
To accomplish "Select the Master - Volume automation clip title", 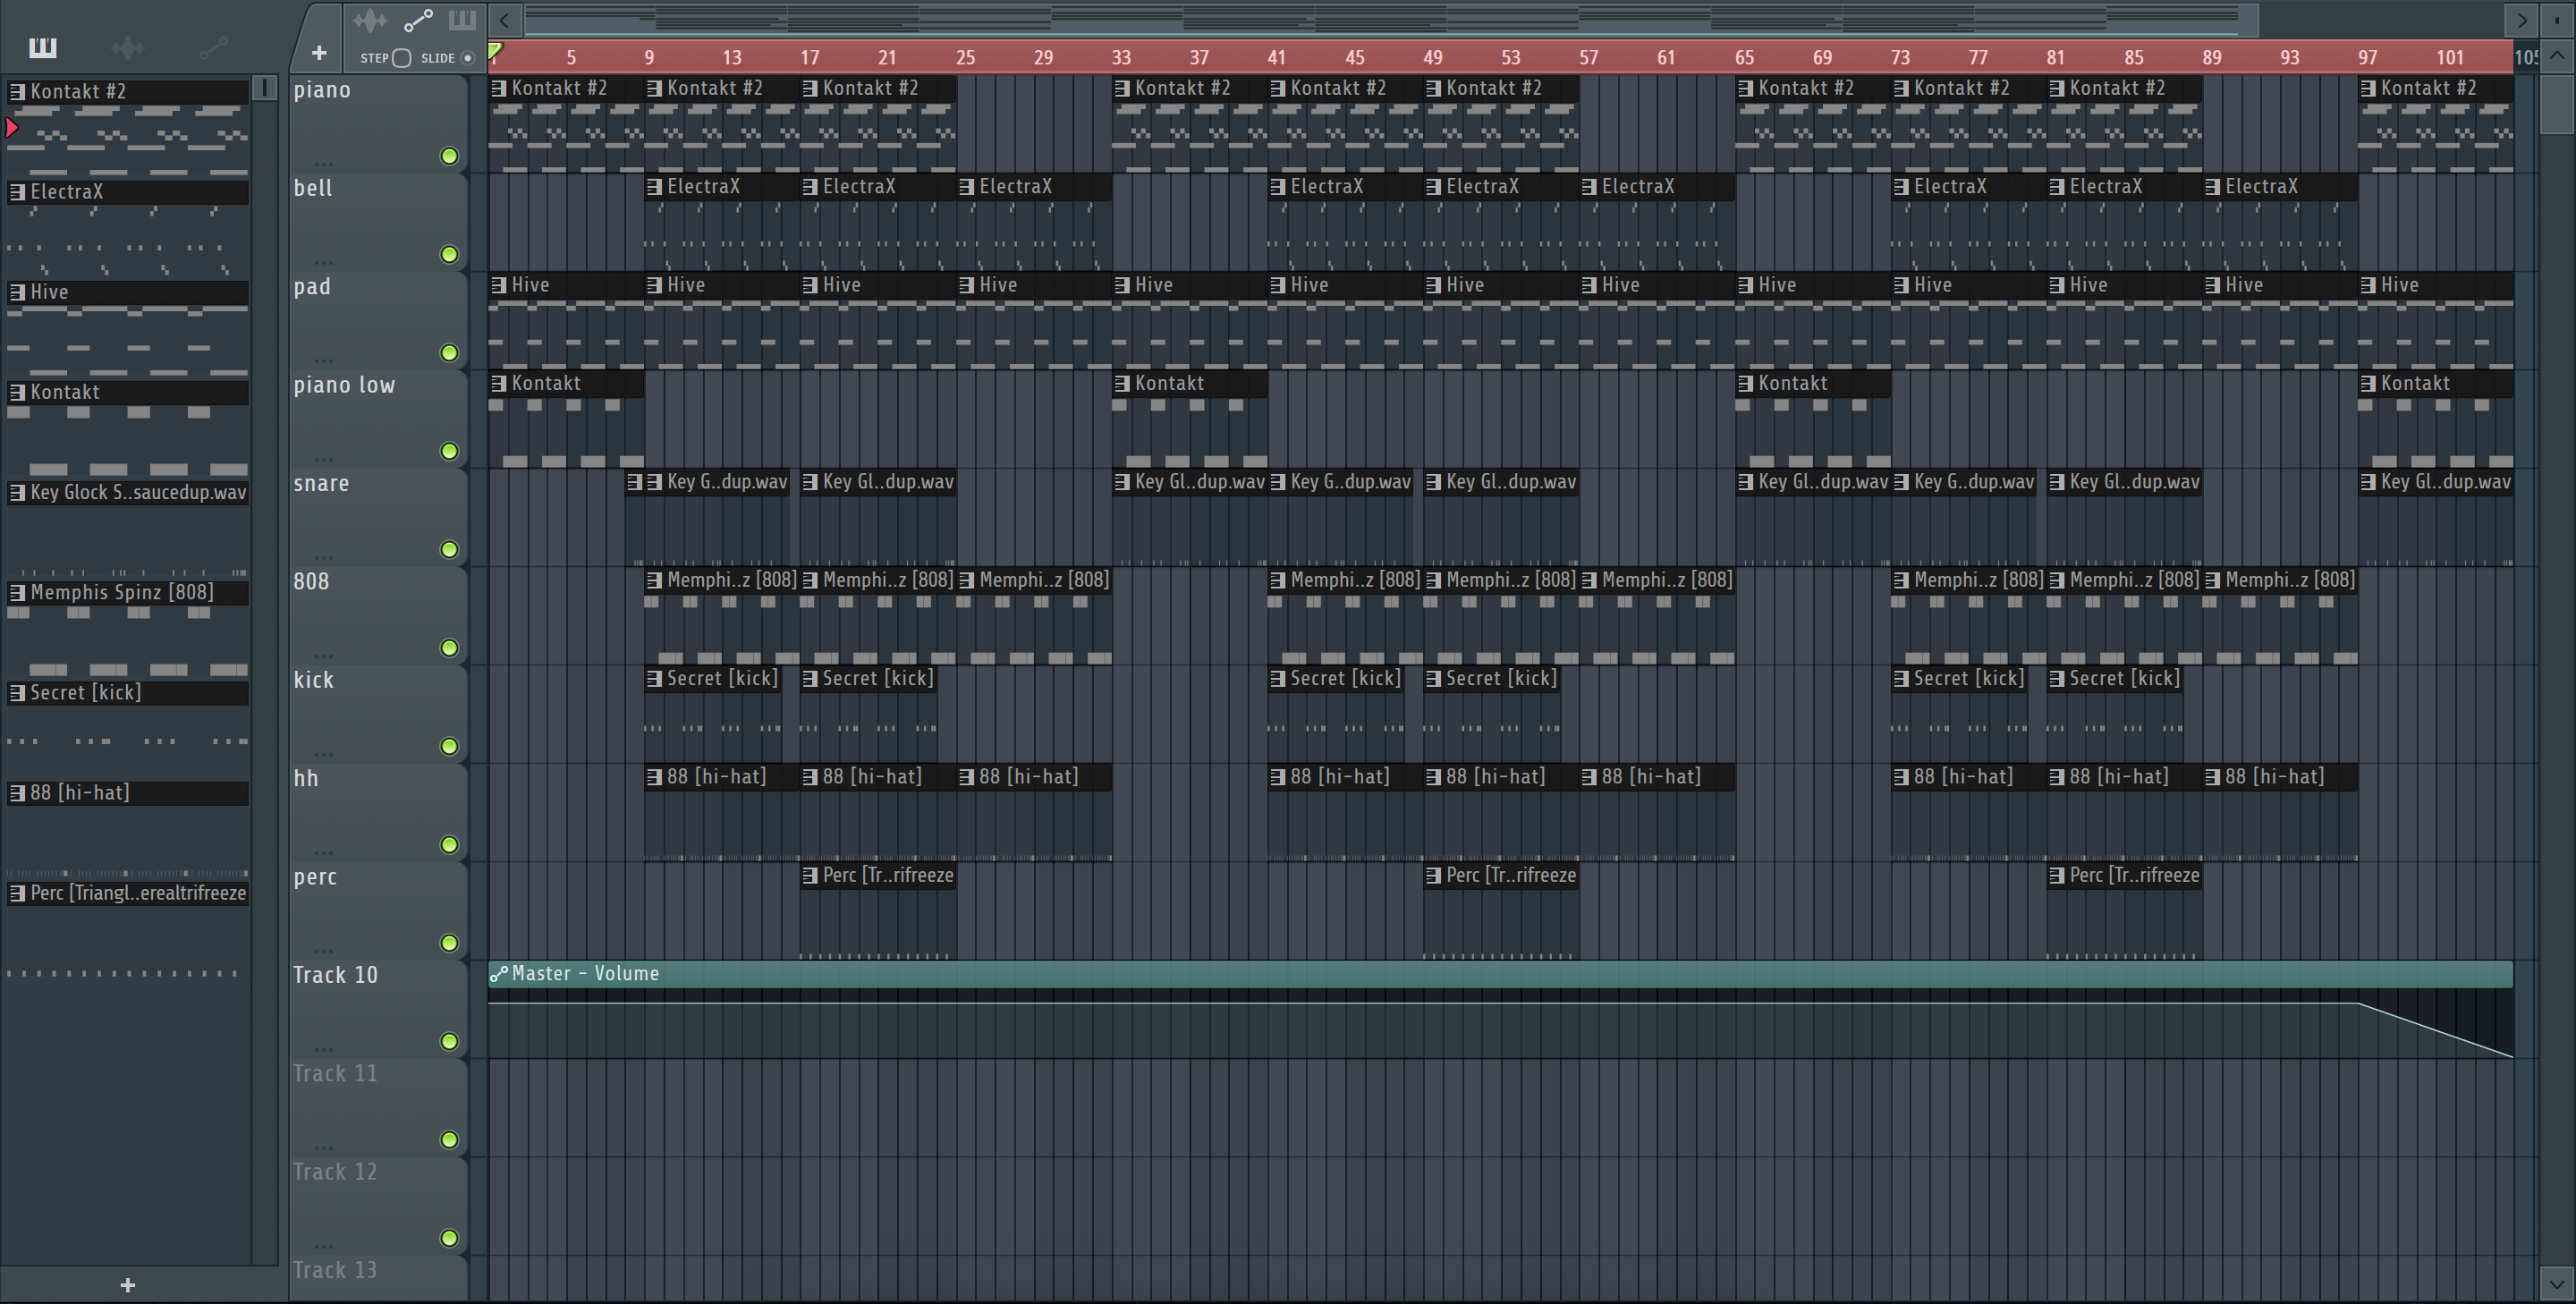I will pos(585,973).
